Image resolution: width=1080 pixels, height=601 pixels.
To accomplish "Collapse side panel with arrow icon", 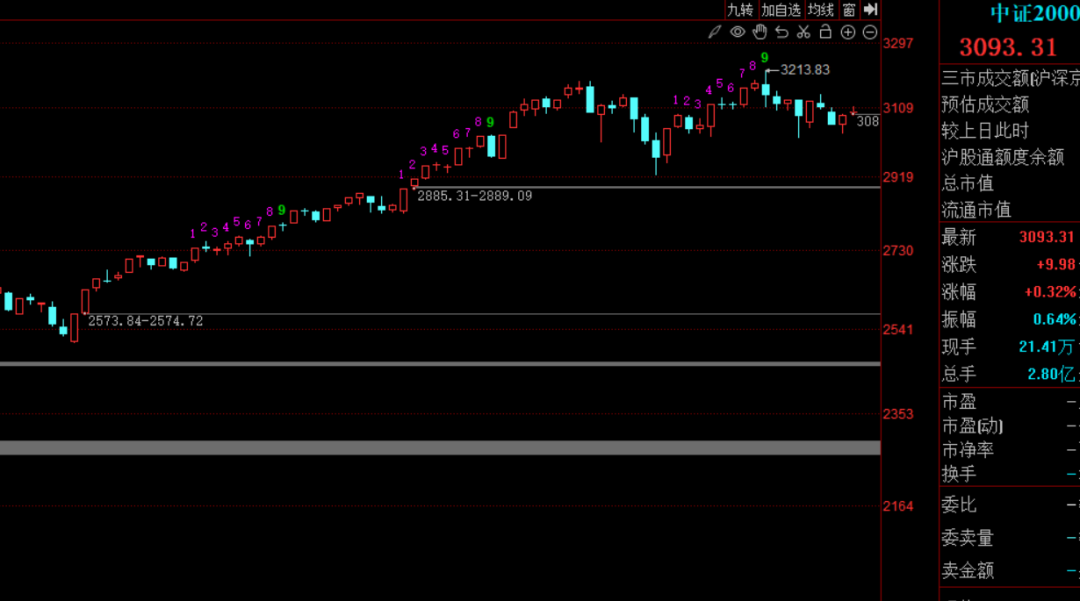I will tap(870, 9).
